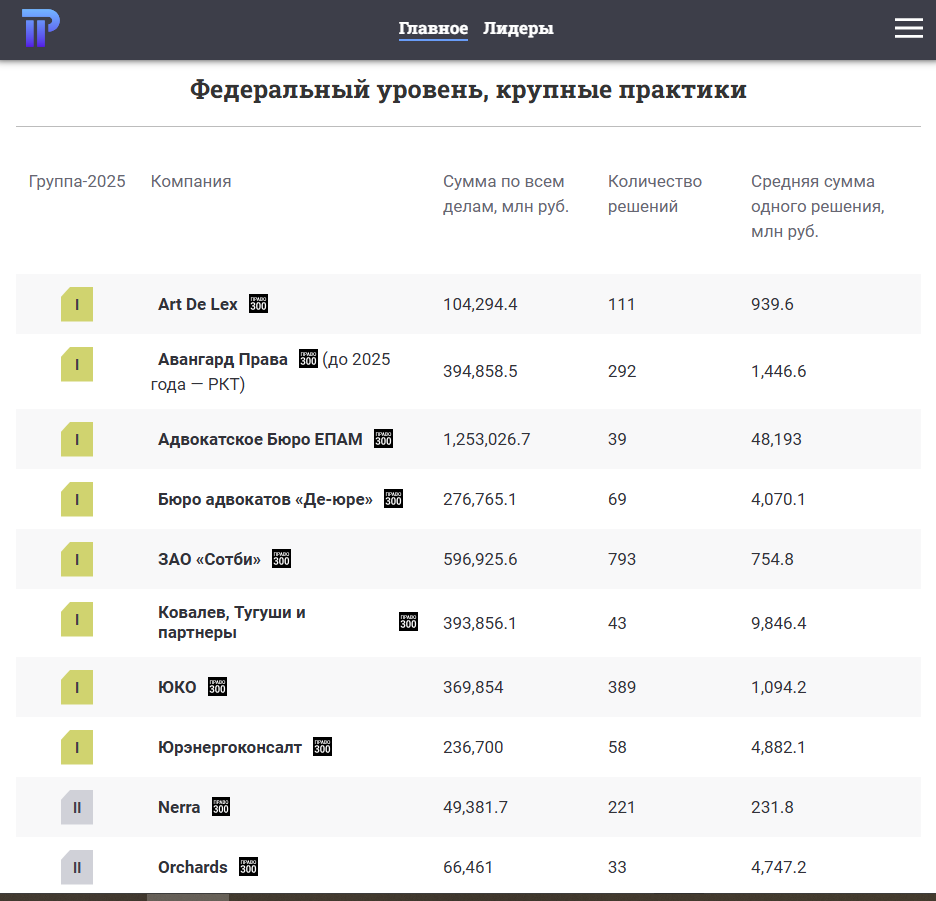The width and height of the screenshot is (936, 901).
Task: Click the group I badge for Адвокатское Бюро ЕПАМ
Action: click(77, 439)
